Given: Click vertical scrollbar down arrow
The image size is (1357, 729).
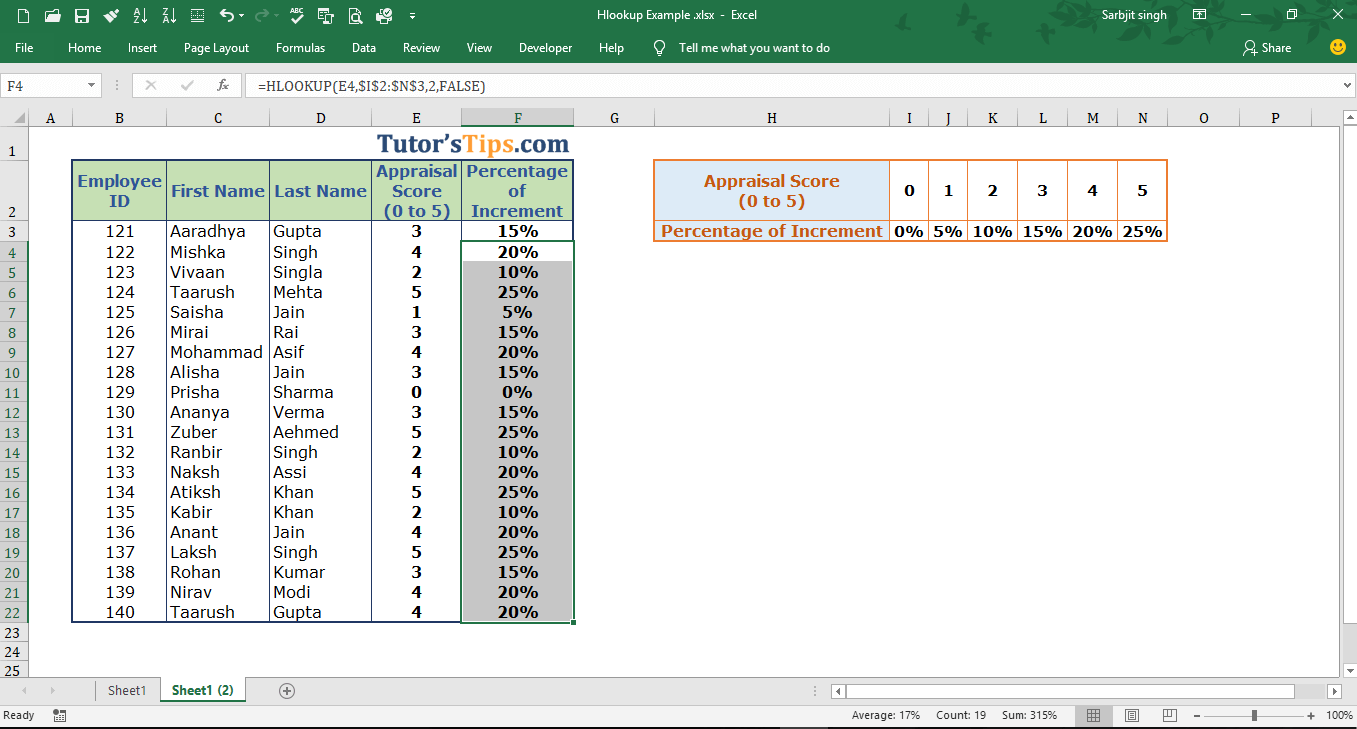Looking at the screenshot, I should [1349, 670].
